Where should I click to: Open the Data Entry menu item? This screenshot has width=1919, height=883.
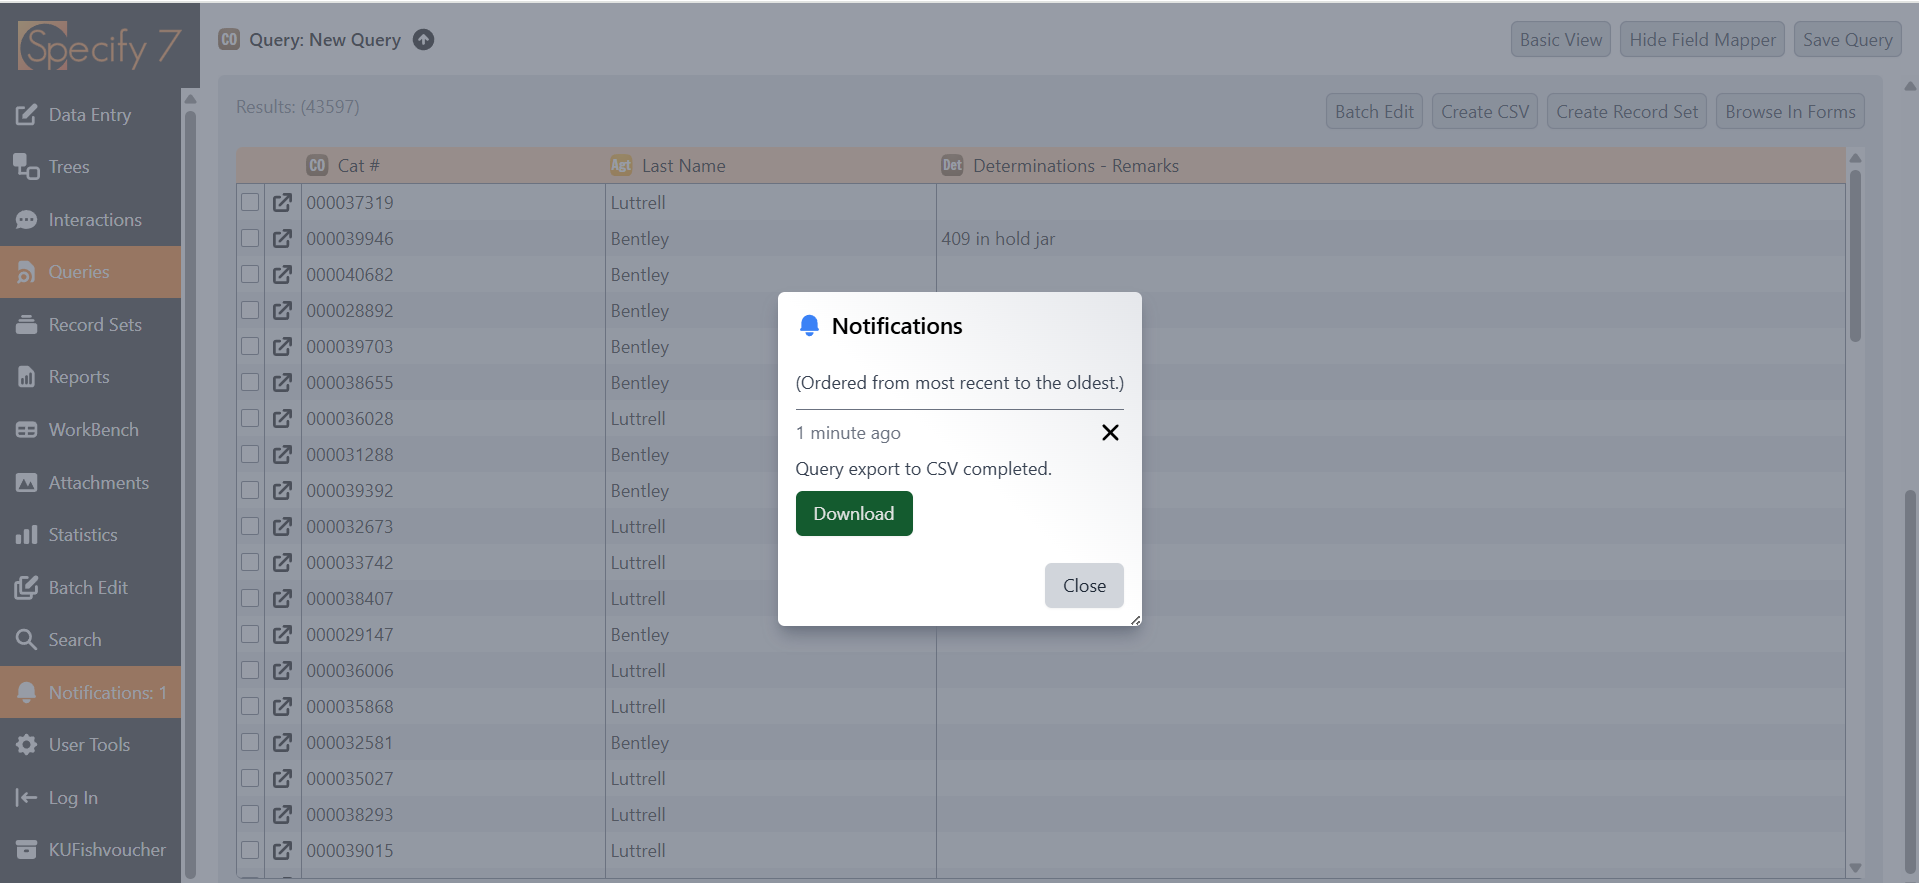click(90, 115)
